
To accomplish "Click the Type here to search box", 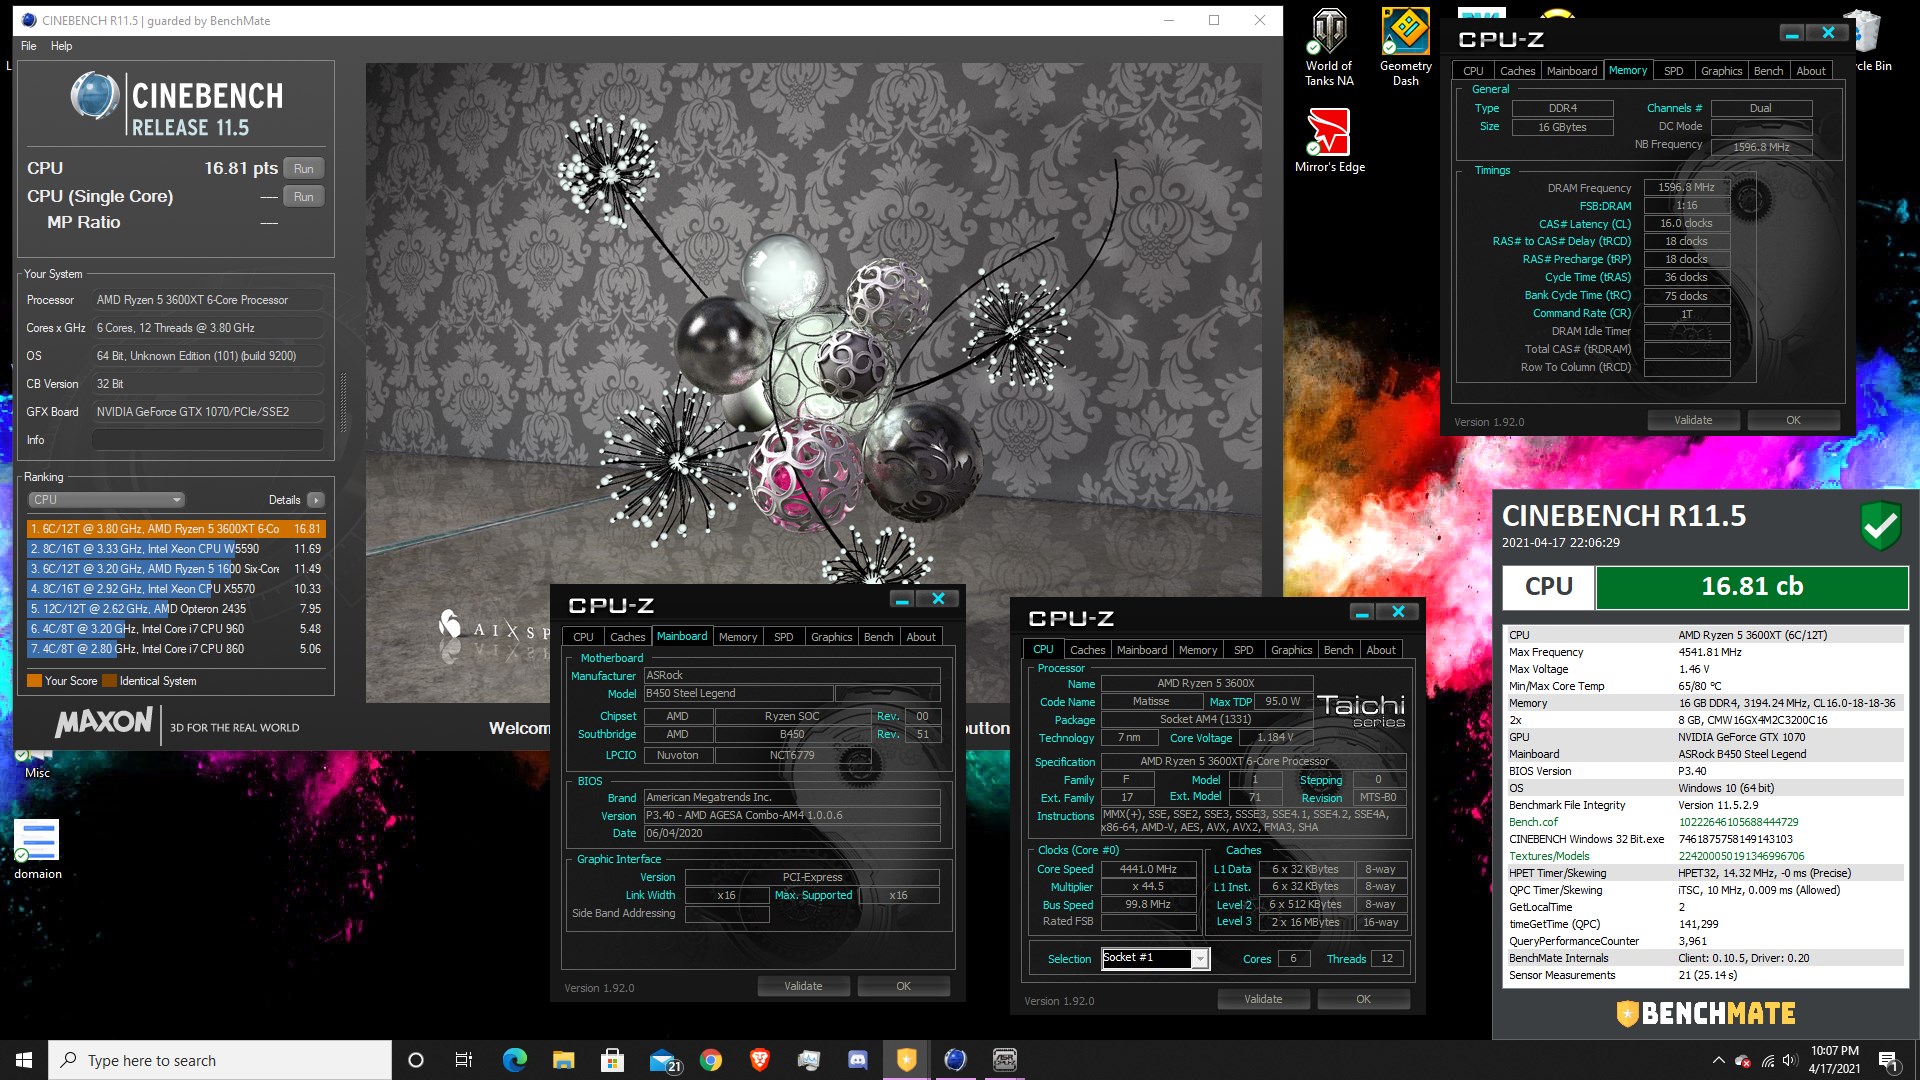I will coord(220,1060).
